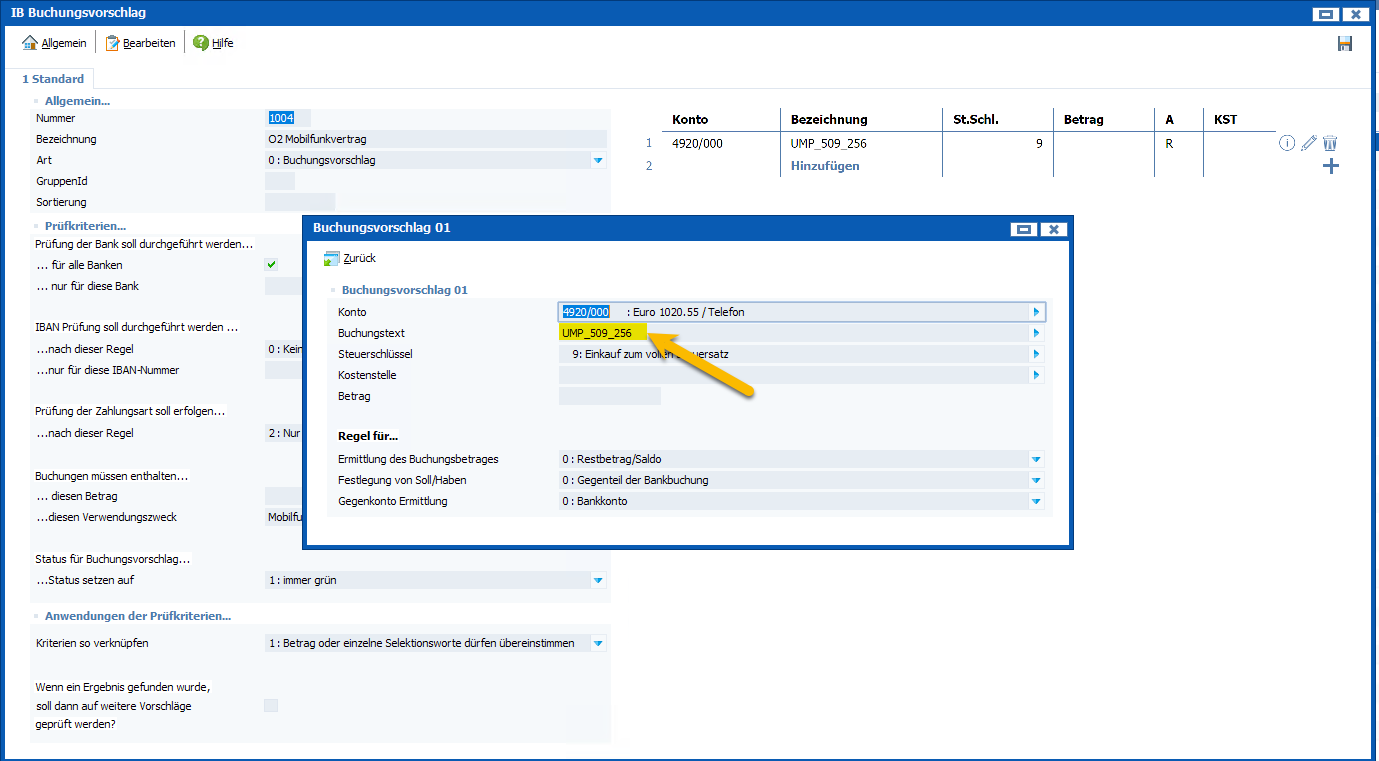
Task: Open the 'Gegenkonto Ermittlung' dropdown
Action: [1037, 502]
